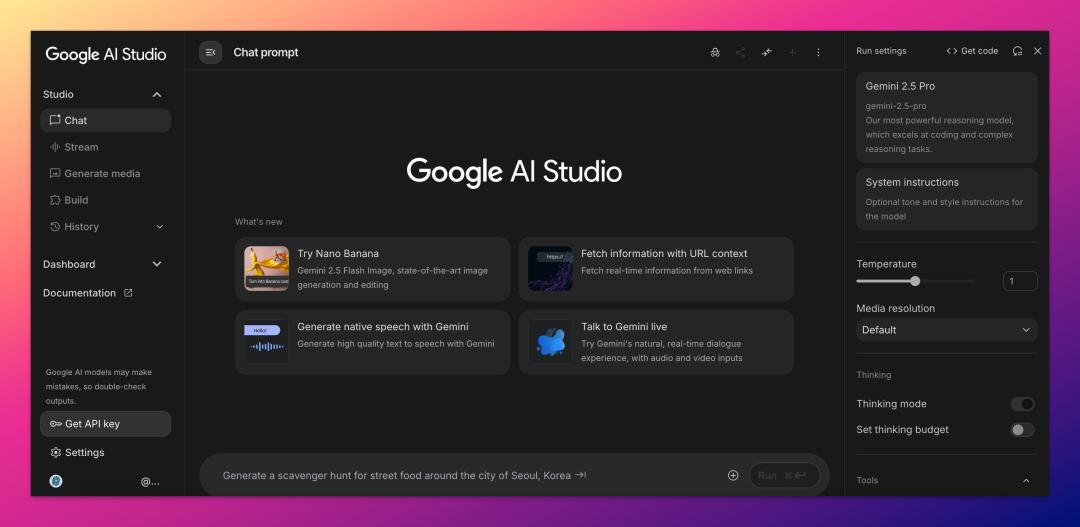Expand the History chevron

click(x=160, y=227)
